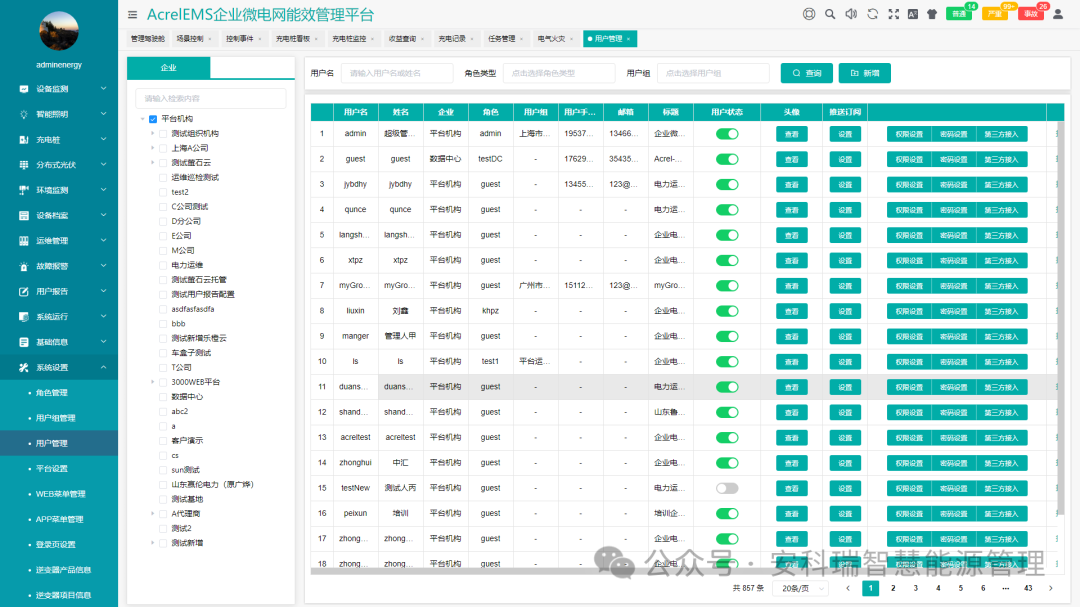Click the red 事故 alarm badge

(1030, 14)
